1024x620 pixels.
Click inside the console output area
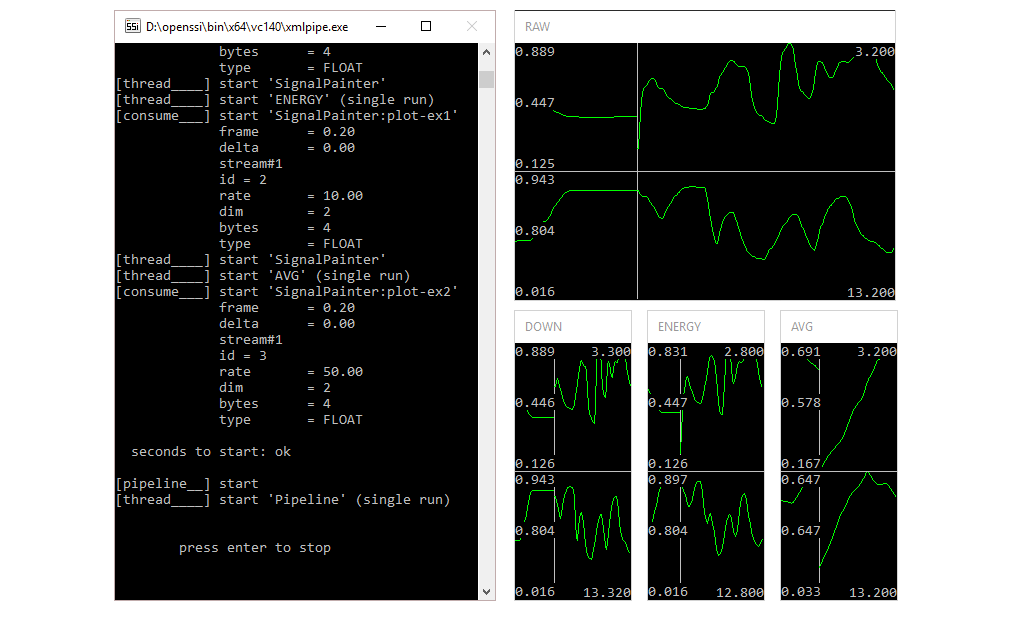tap(290, 300)
